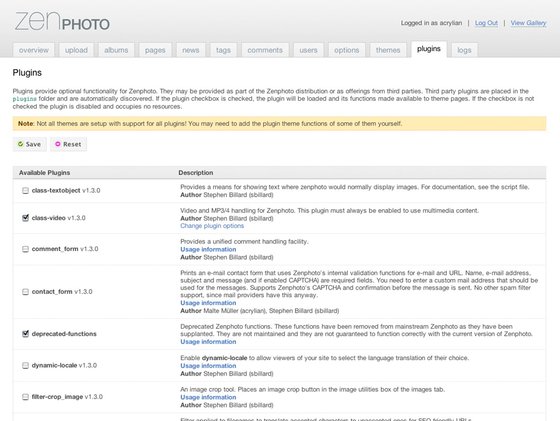Click the Save button
This screenshot has width=560, height=421.
click(30, 144)
